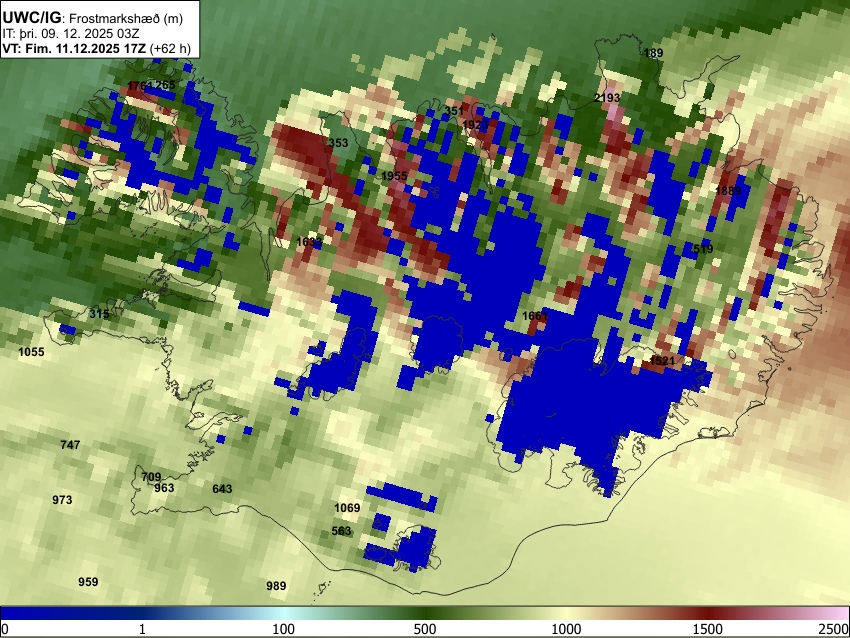Click the 2193 freezing level value

coord(607,98)
